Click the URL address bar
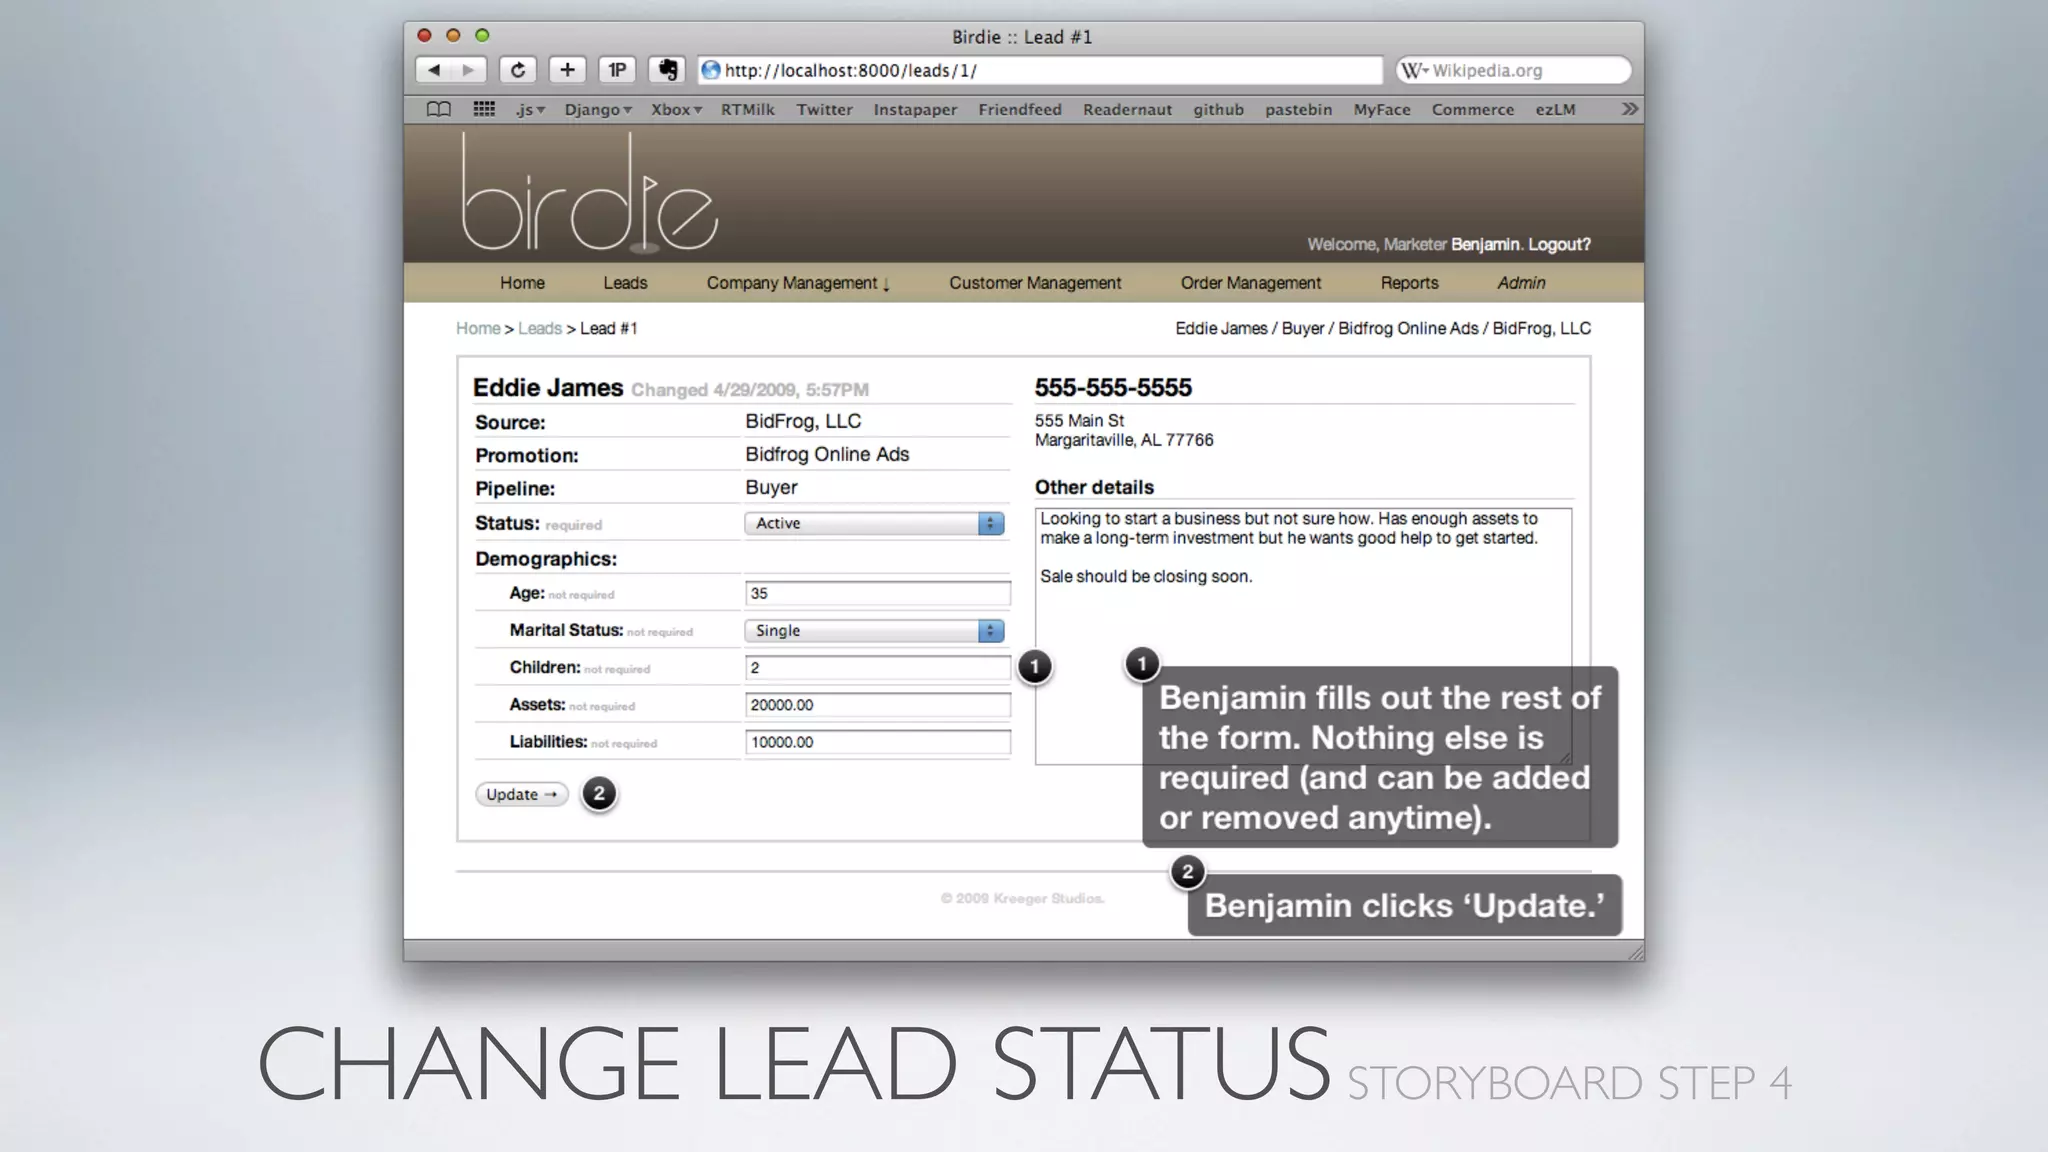The height and width of the screenshot is (1152, 2048). pos(1040,70)
